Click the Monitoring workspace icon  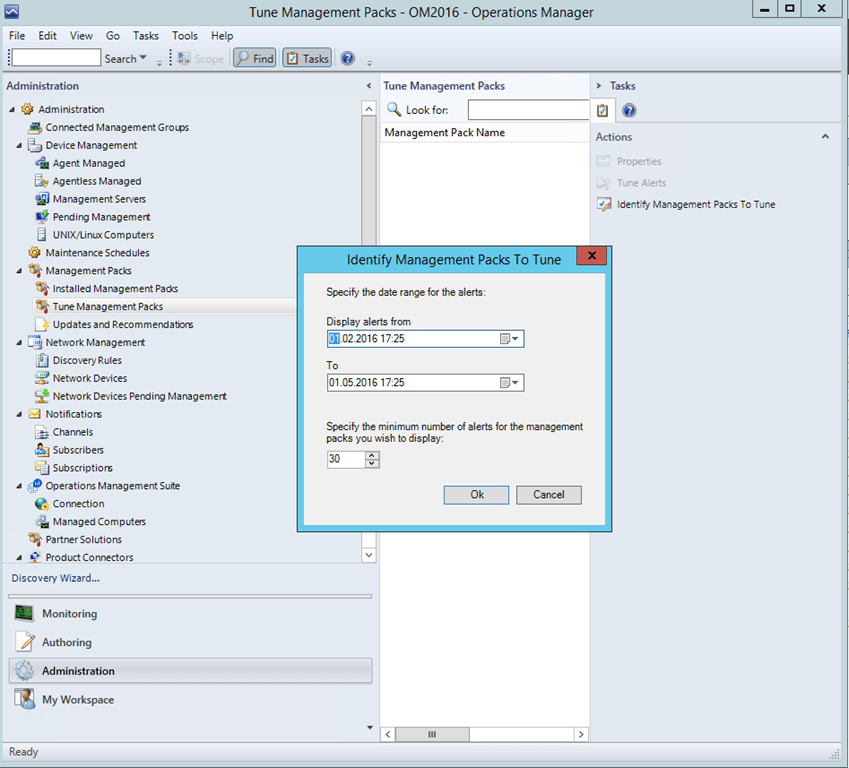tap(24, 614)
